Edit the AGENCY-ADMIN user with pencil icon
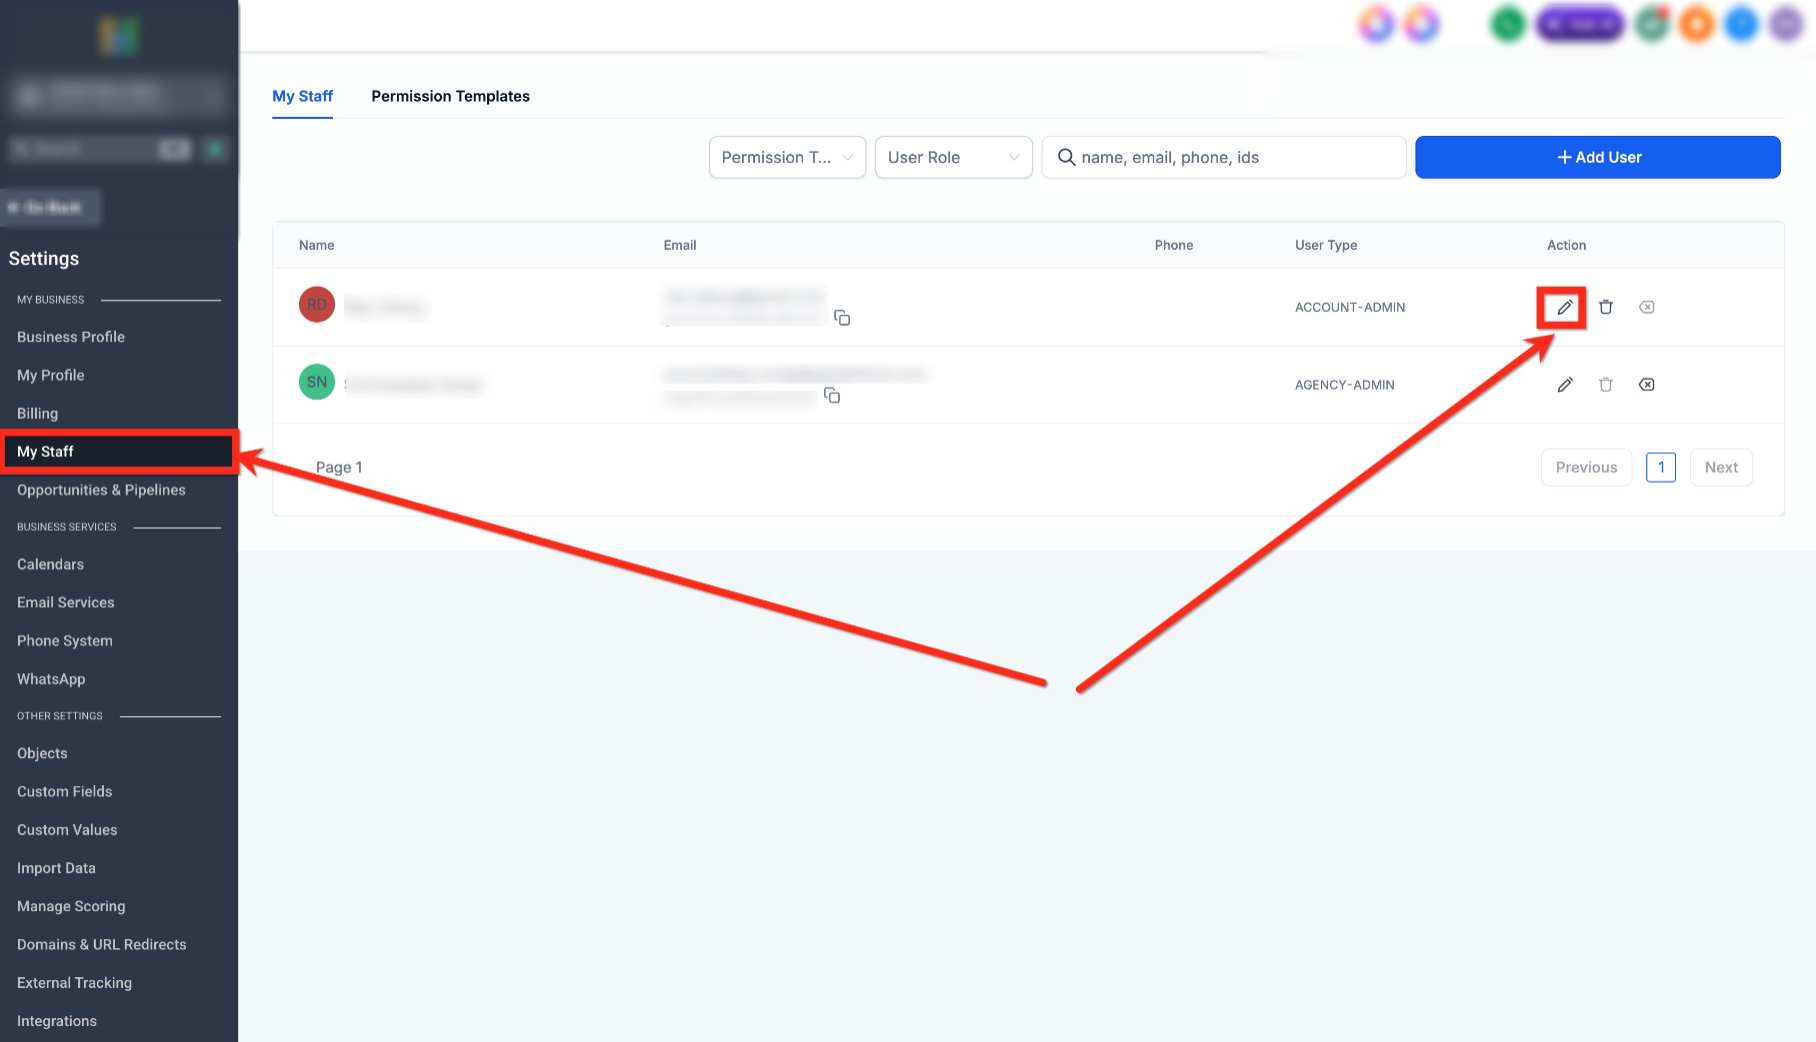 1565,384
